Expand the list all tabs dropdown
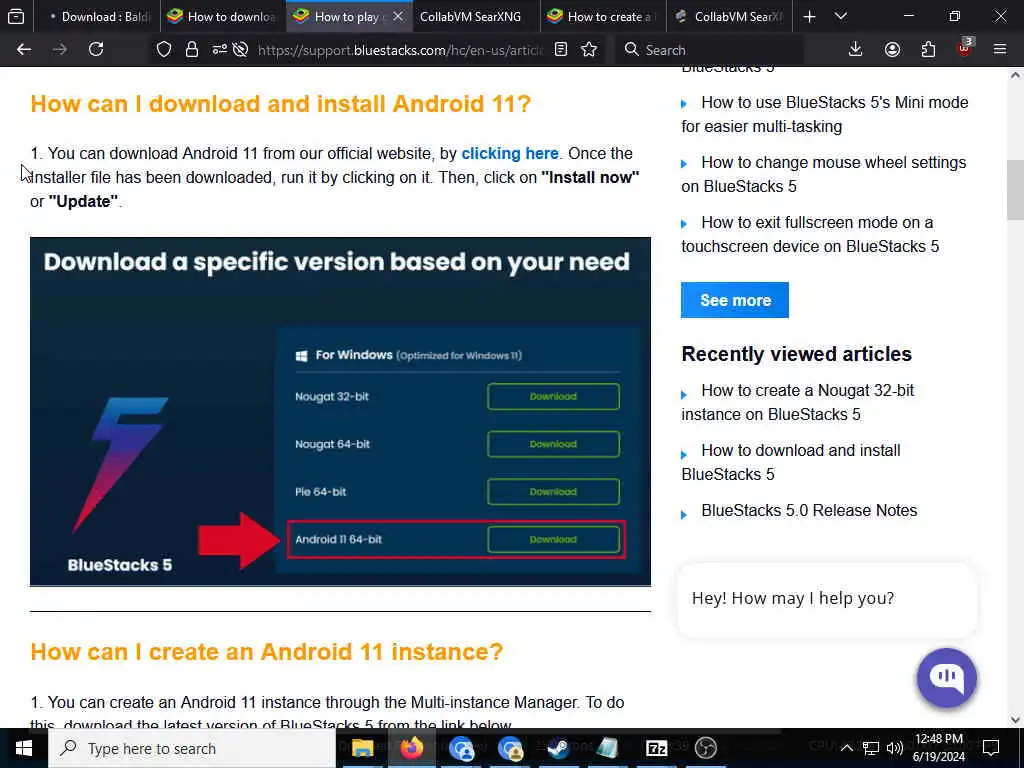This screenshot has height=768, width=1024. [841, 17]
